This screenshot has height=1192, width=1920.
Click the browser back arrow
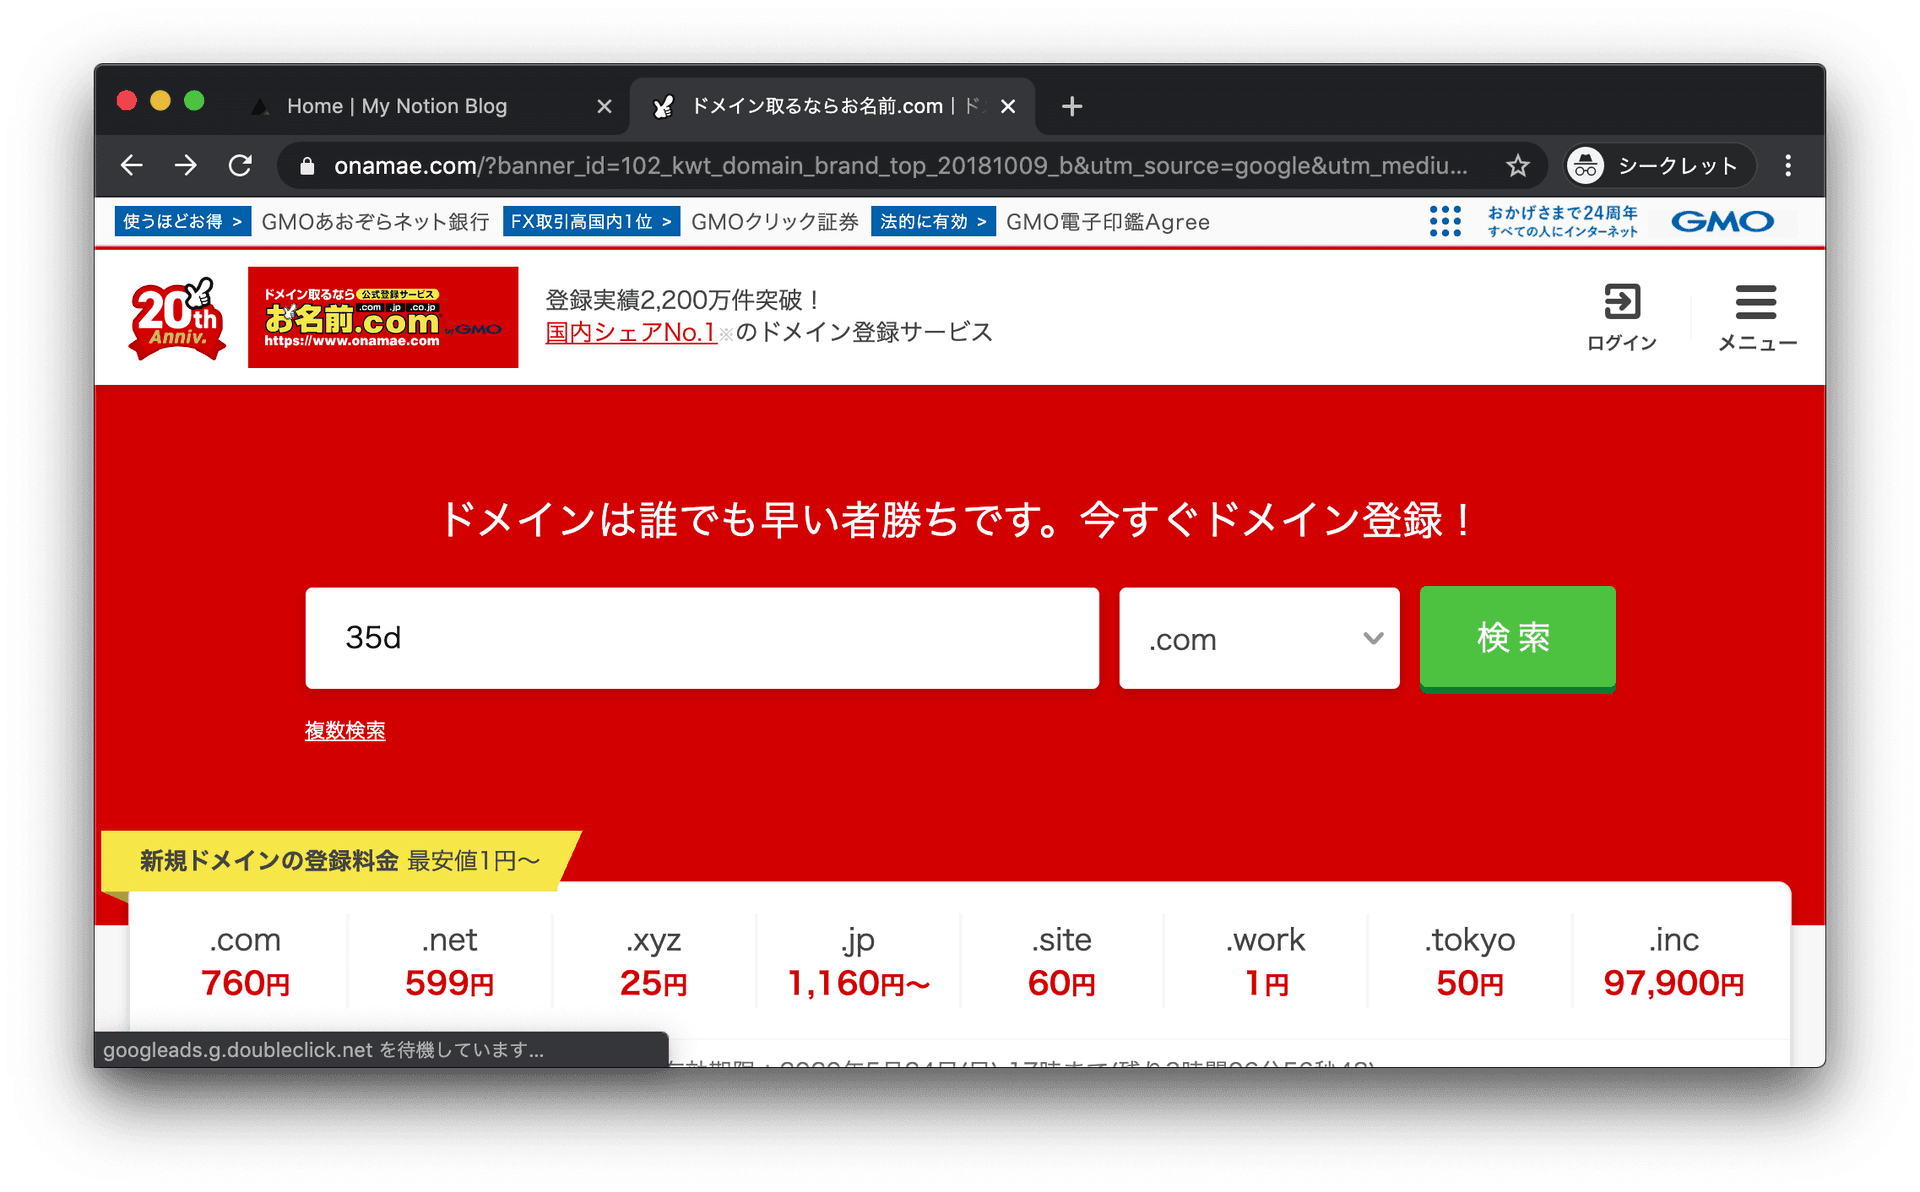(x=132, y=165)
